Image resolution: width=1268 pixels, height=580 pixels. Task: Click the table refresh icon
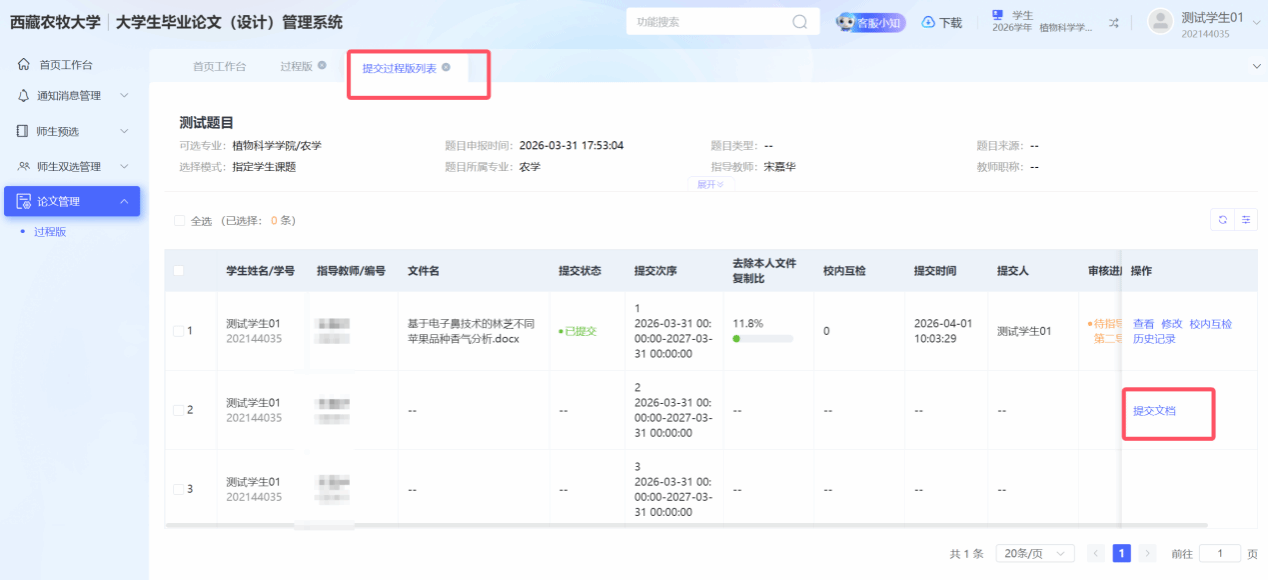click(x=1222, y=220)
